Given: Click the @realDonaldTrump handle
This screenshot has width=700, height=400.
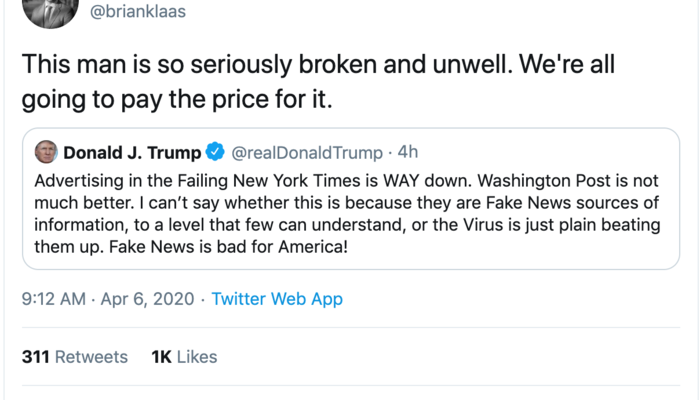Looking at the screenshot, I should pyautogui.click(x=307, y=153).
